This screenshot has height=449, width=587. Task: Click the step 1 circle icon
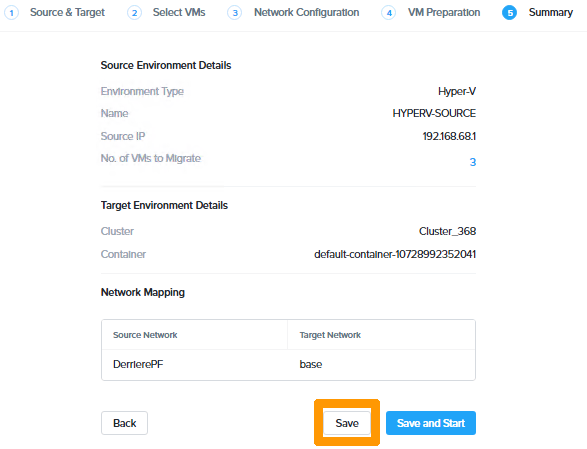[x=11, y=13]
